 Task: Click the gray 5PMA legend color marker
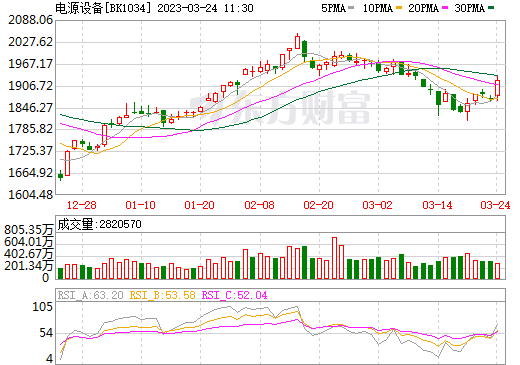351,8
